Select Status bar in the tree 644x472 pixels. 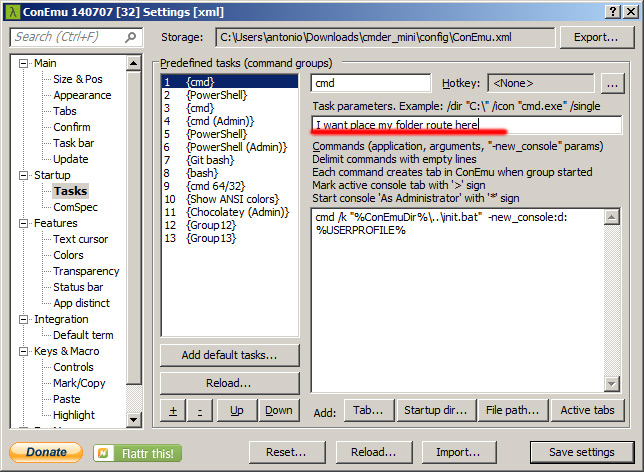point(78,288)
